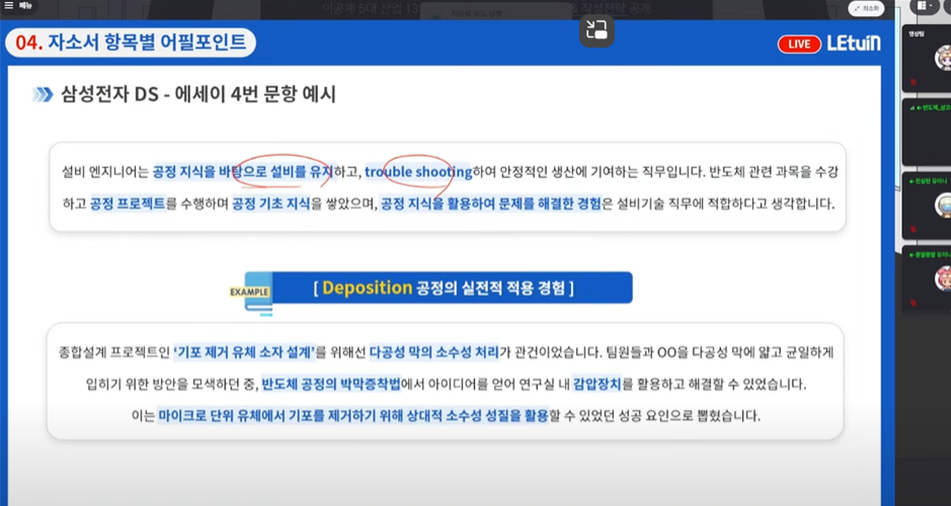Image resolution: width=951 pixels, height=506 pixels.
Task: Click muted mic icon on 영상팀 tile
Action: coord(912,81)
